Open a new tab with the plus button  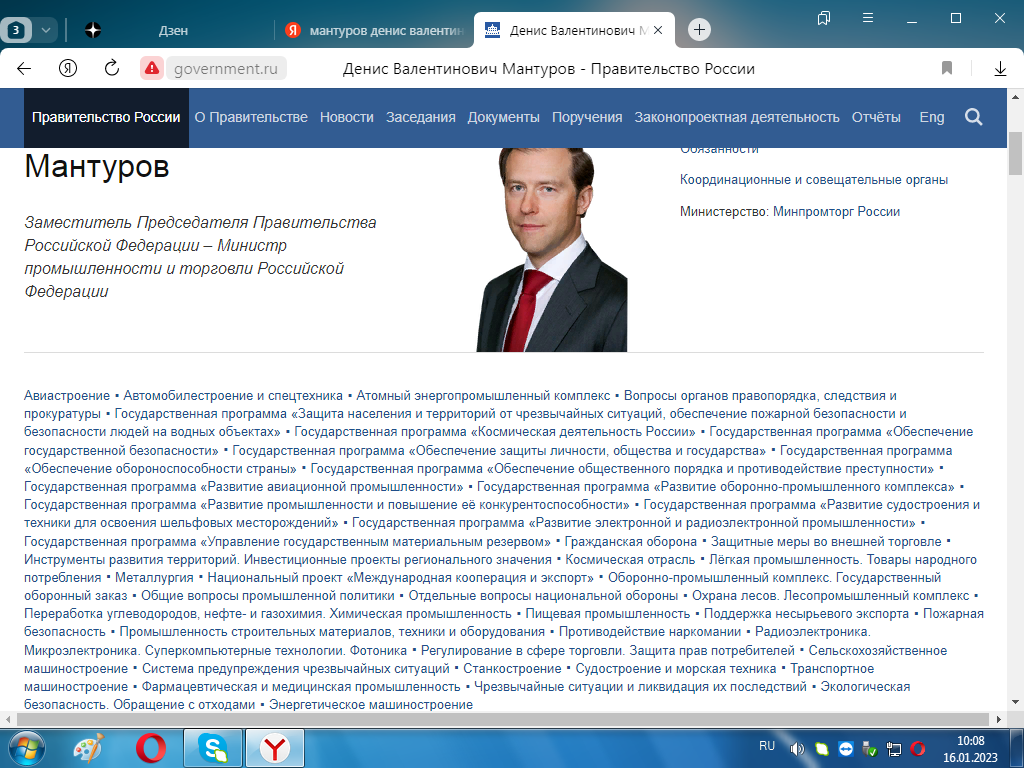(x=697, y=30)
